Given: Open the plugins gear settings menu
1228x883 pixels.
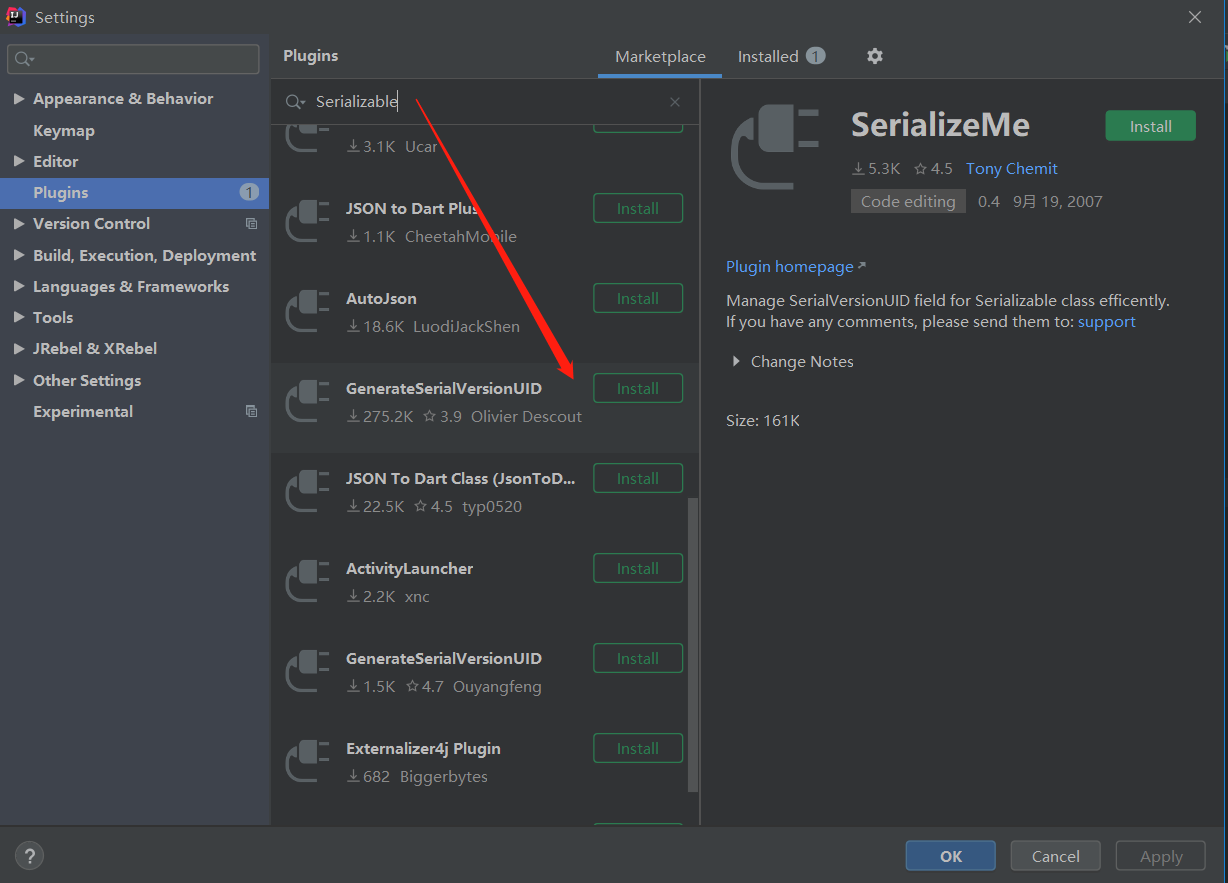Looking at the screenshot, I should (875, 56).
